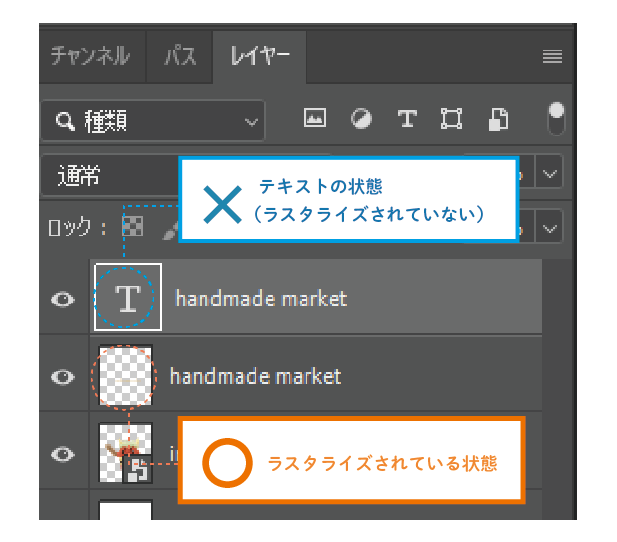
Task: Click the T text layer thumbnail
Action: 128,297
